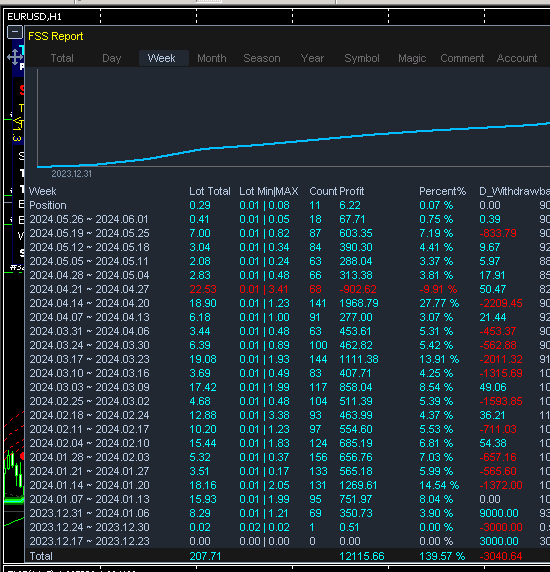This screenshot has width=550, height=572.
Task: Click the withdrawal value 9000.00
Action: 499,513
